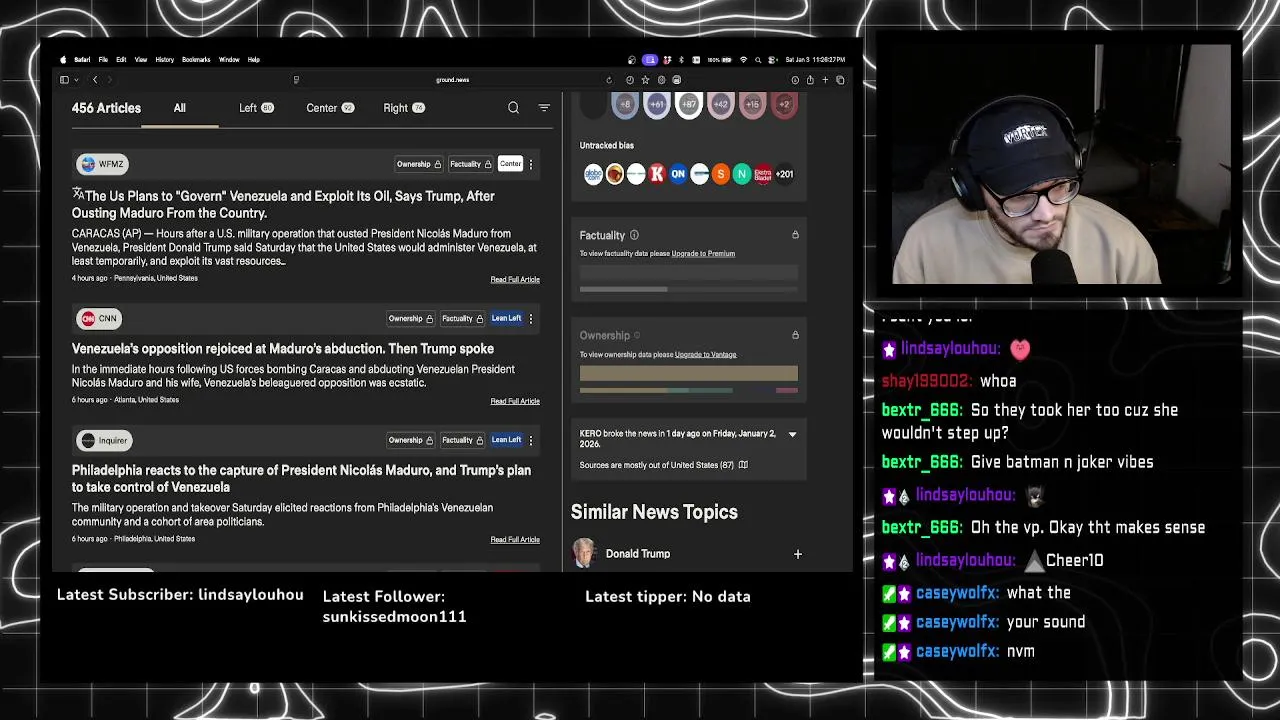Open the article search magnifier icon

click(x=513, y=108)
